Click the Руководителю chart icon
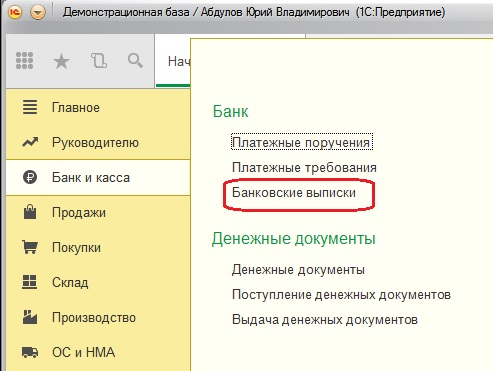 [30, 142]
